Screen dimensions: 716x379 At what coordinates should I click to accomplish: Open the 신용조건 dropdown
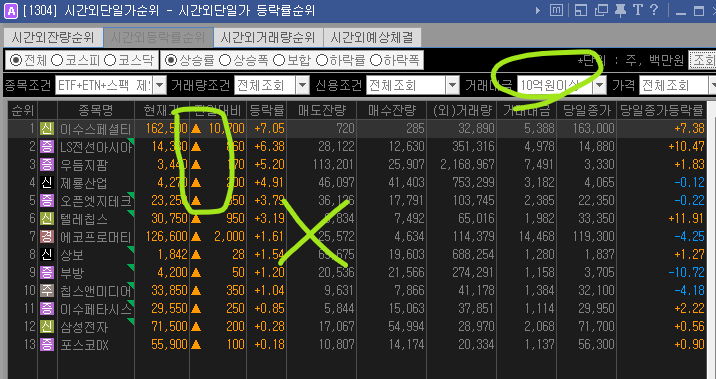(x=452, y=85)
